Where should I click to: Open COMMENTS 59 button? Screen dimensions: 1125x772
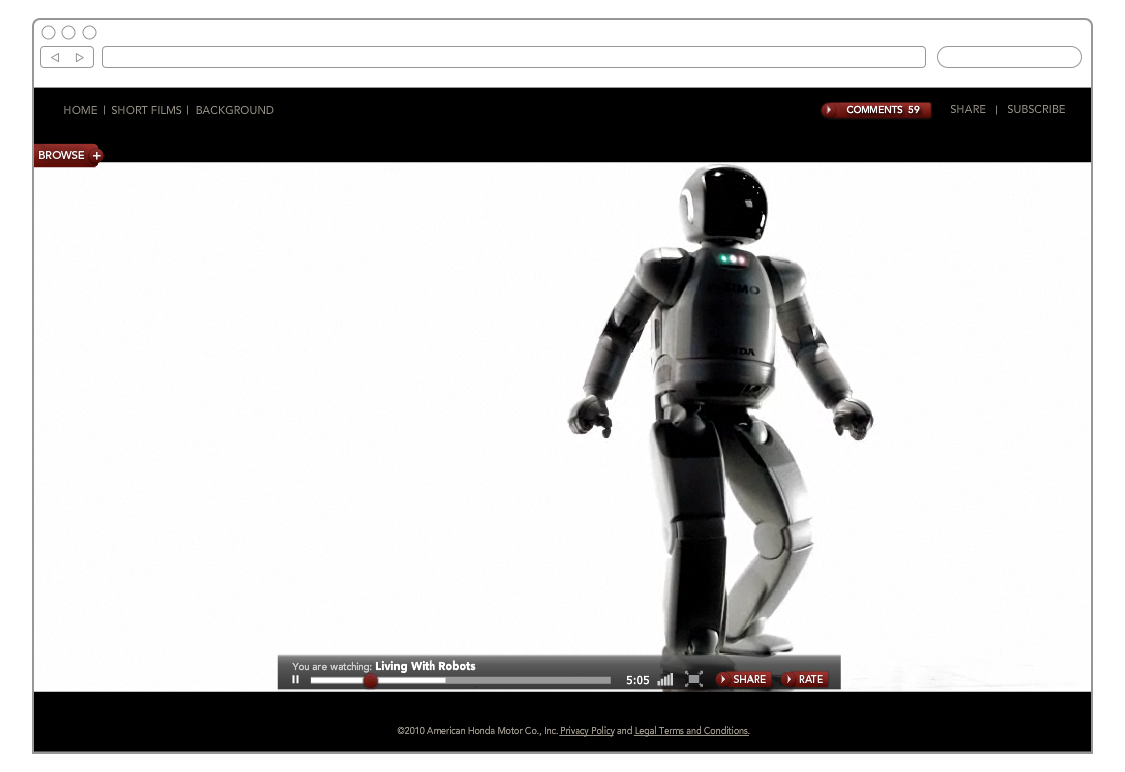point(876,110)
